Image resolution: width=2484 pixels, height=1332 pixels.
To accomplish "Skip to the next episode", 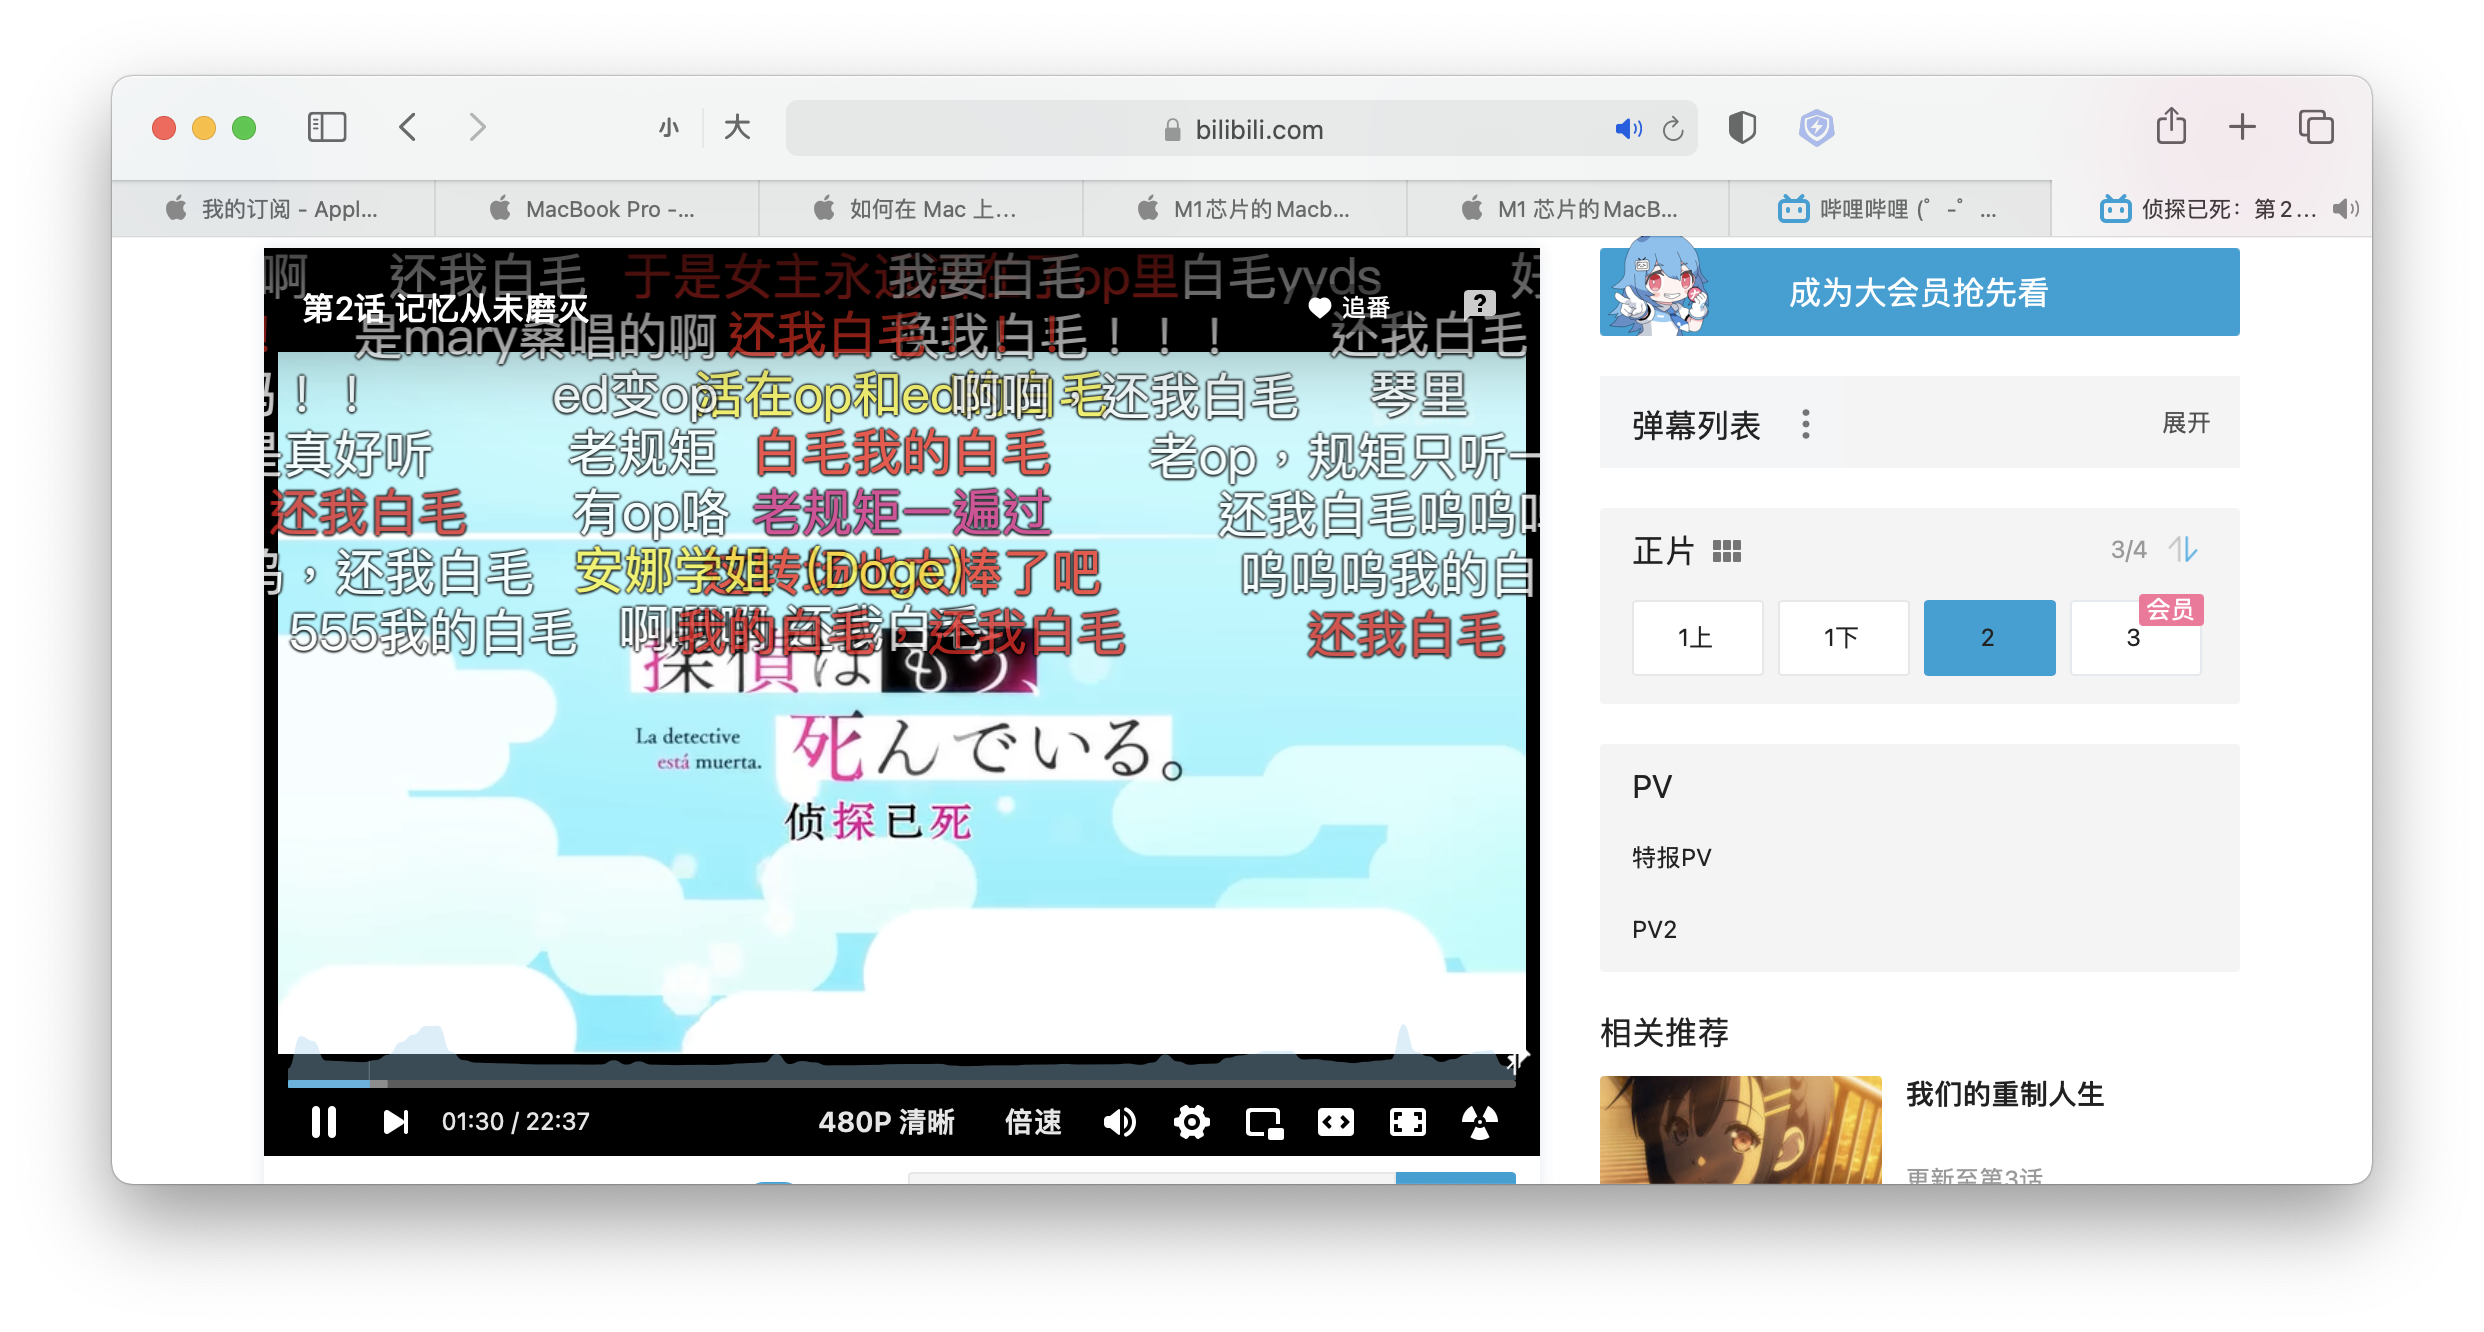I will 396,1122.
